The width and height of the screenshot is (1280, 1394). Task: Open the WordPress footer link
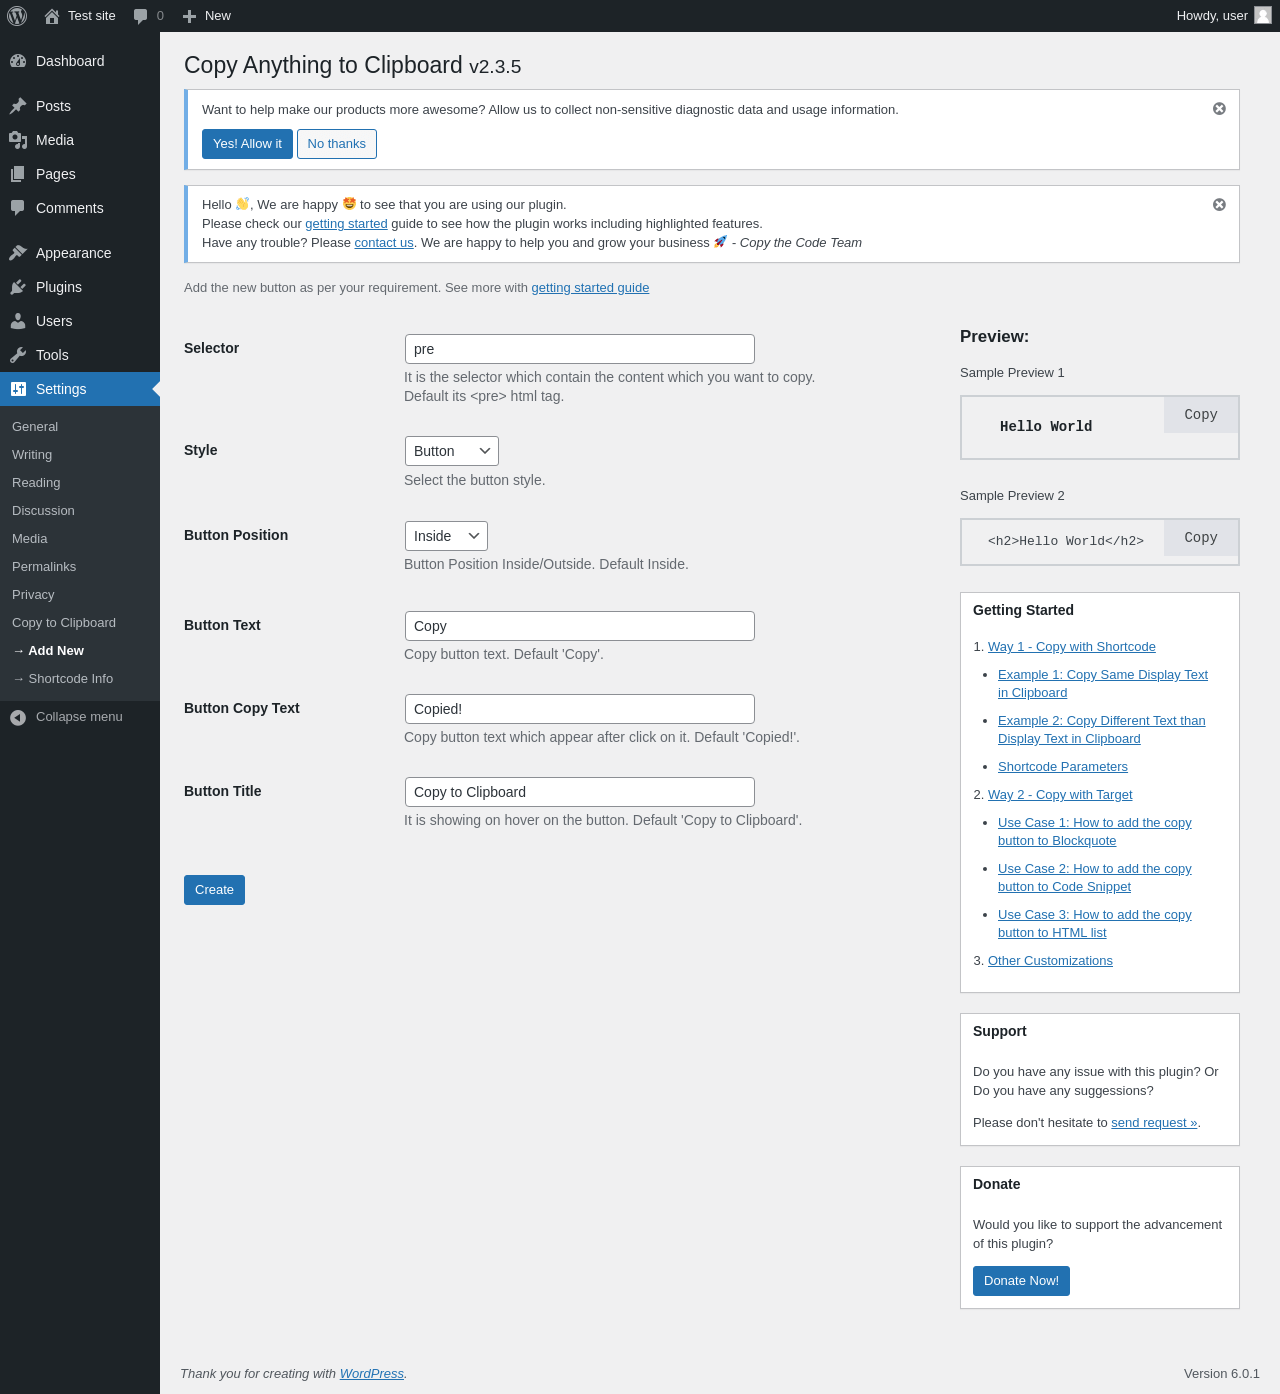coord(372,1374)
